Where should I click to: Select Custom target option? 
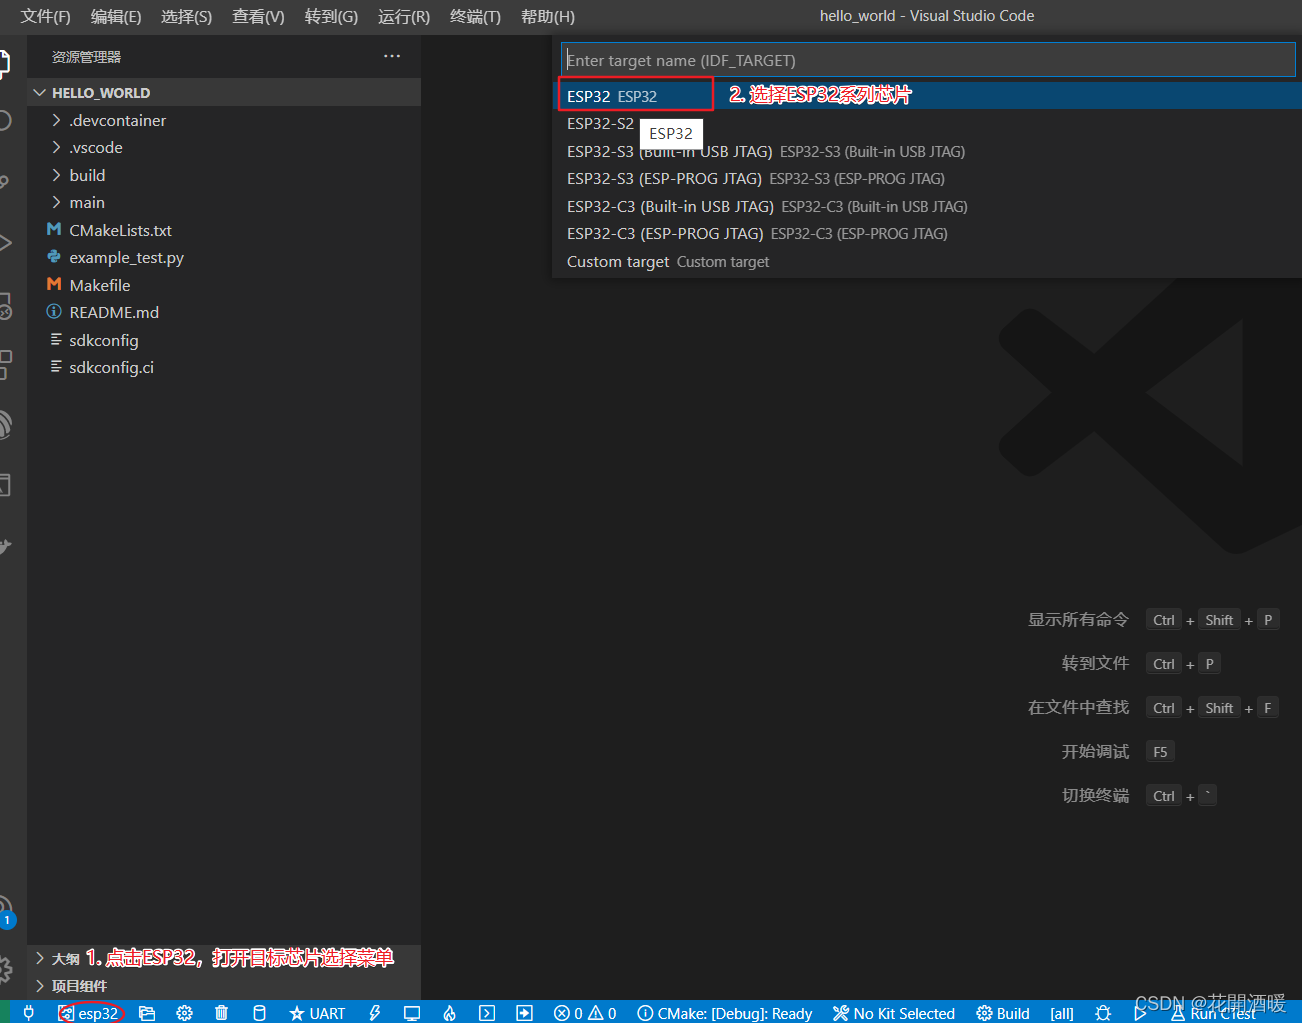pos(927,261)
